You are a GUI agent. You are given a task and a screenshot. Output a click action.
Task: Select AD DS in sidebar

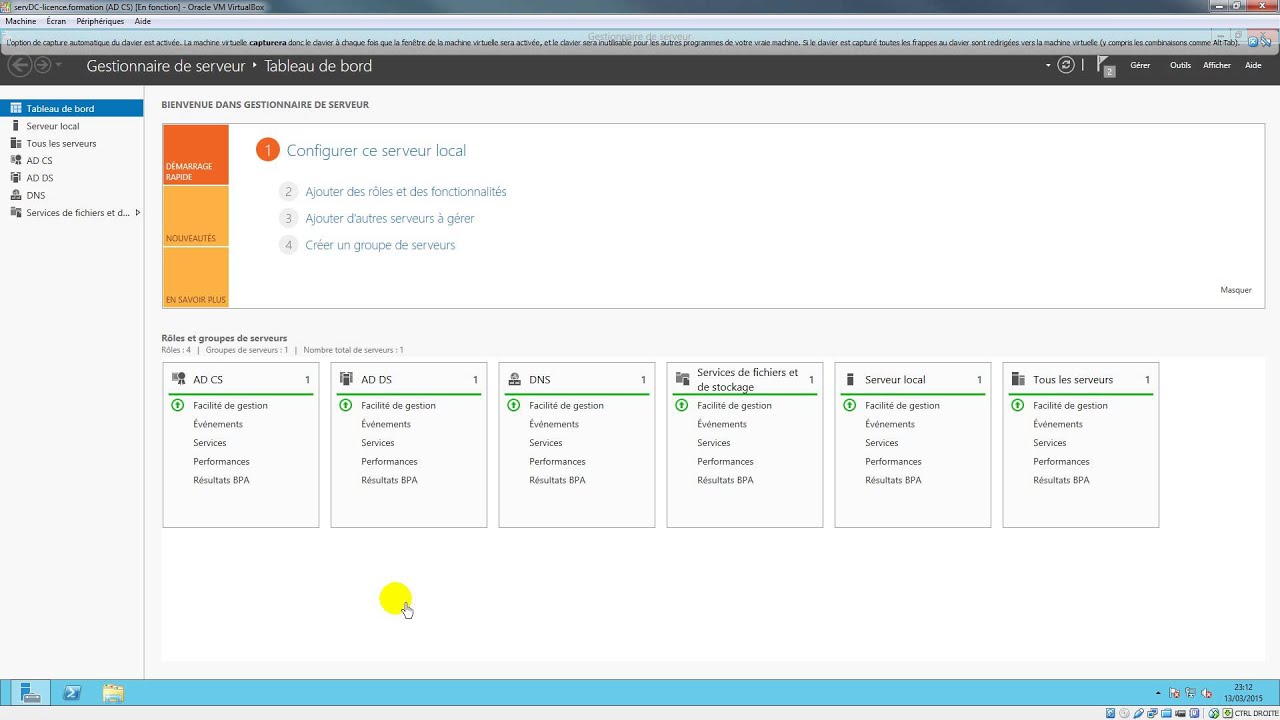tap(72, 178)
